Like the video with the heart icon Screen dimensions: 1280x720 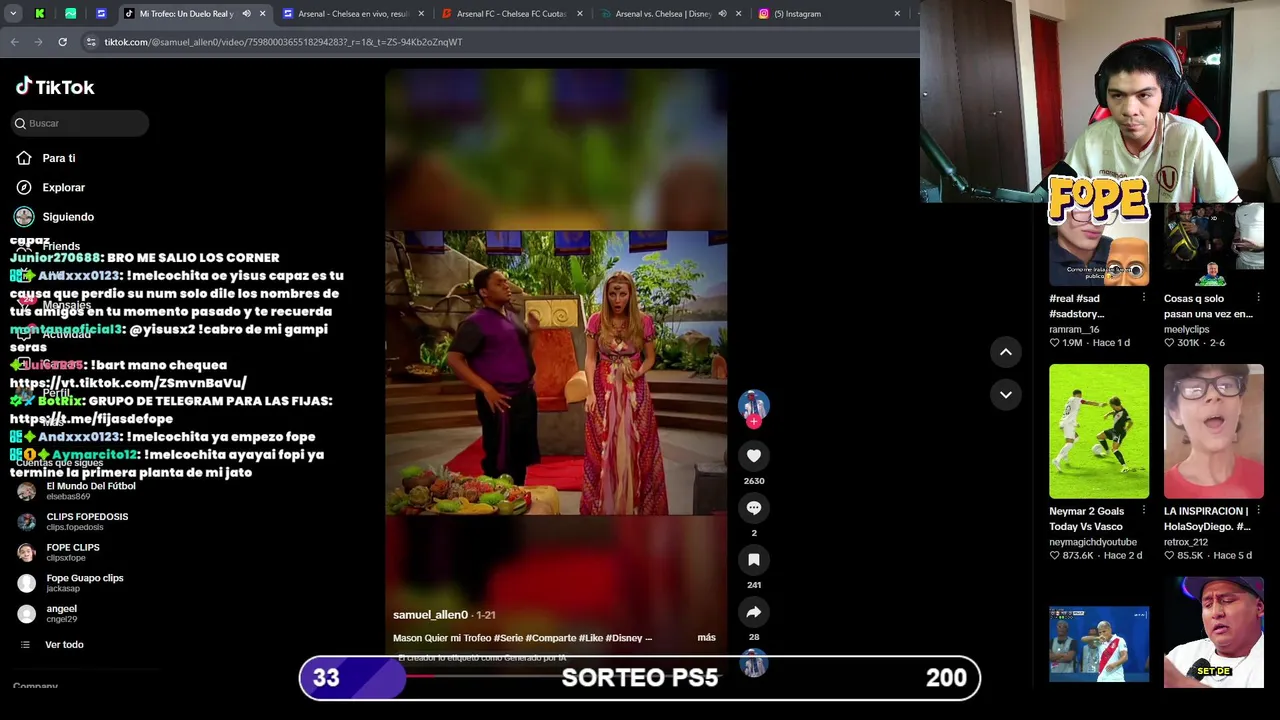tap(754, 456)
